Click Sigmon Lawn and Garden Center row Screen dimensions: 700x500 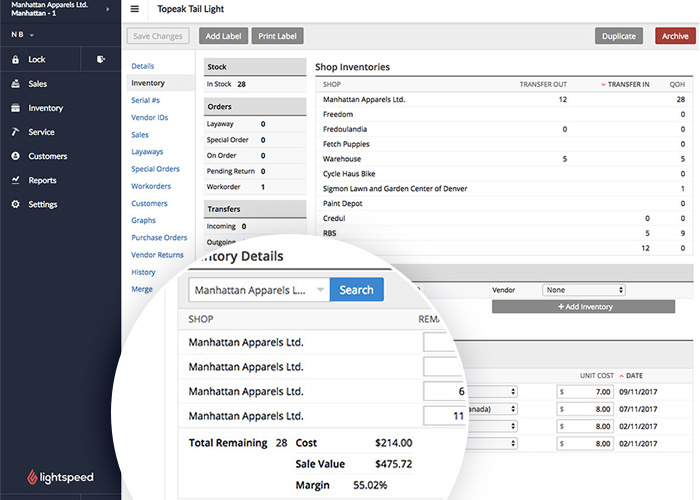[504, 188]
